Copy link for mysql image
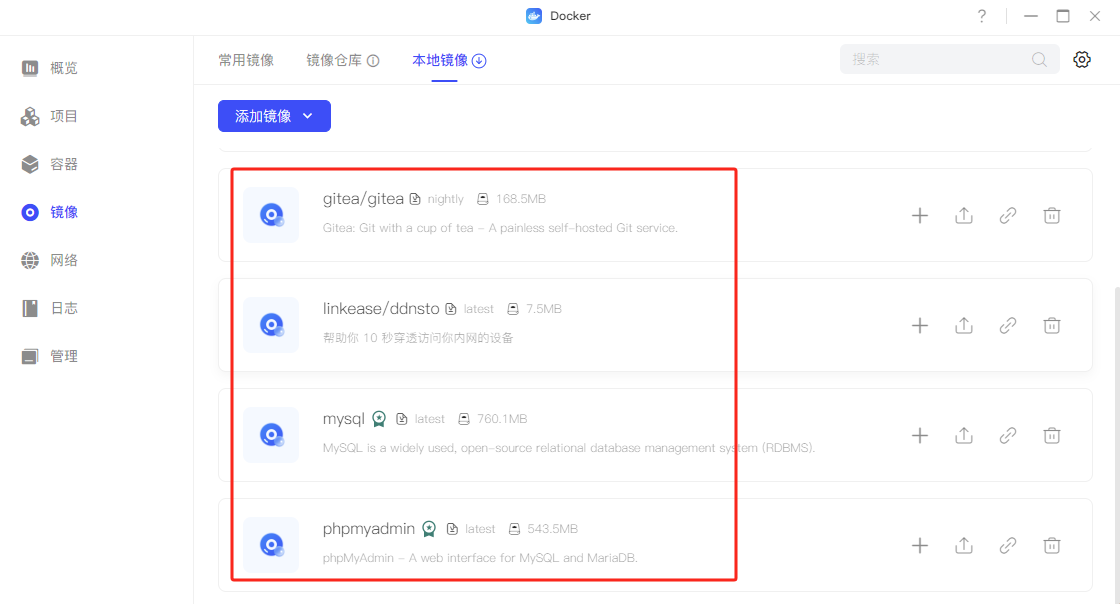The height and width of the screenshot is (604, 1120). [x=1008, y=436]
